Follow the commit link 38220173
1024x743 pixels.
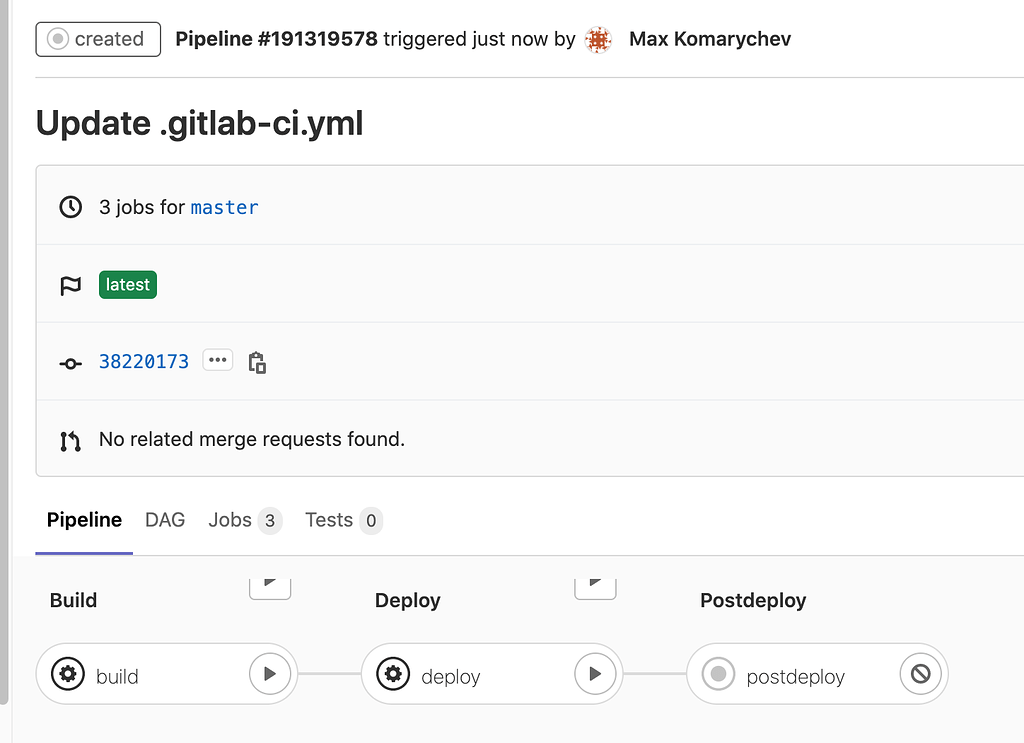[x=144, y=362]
